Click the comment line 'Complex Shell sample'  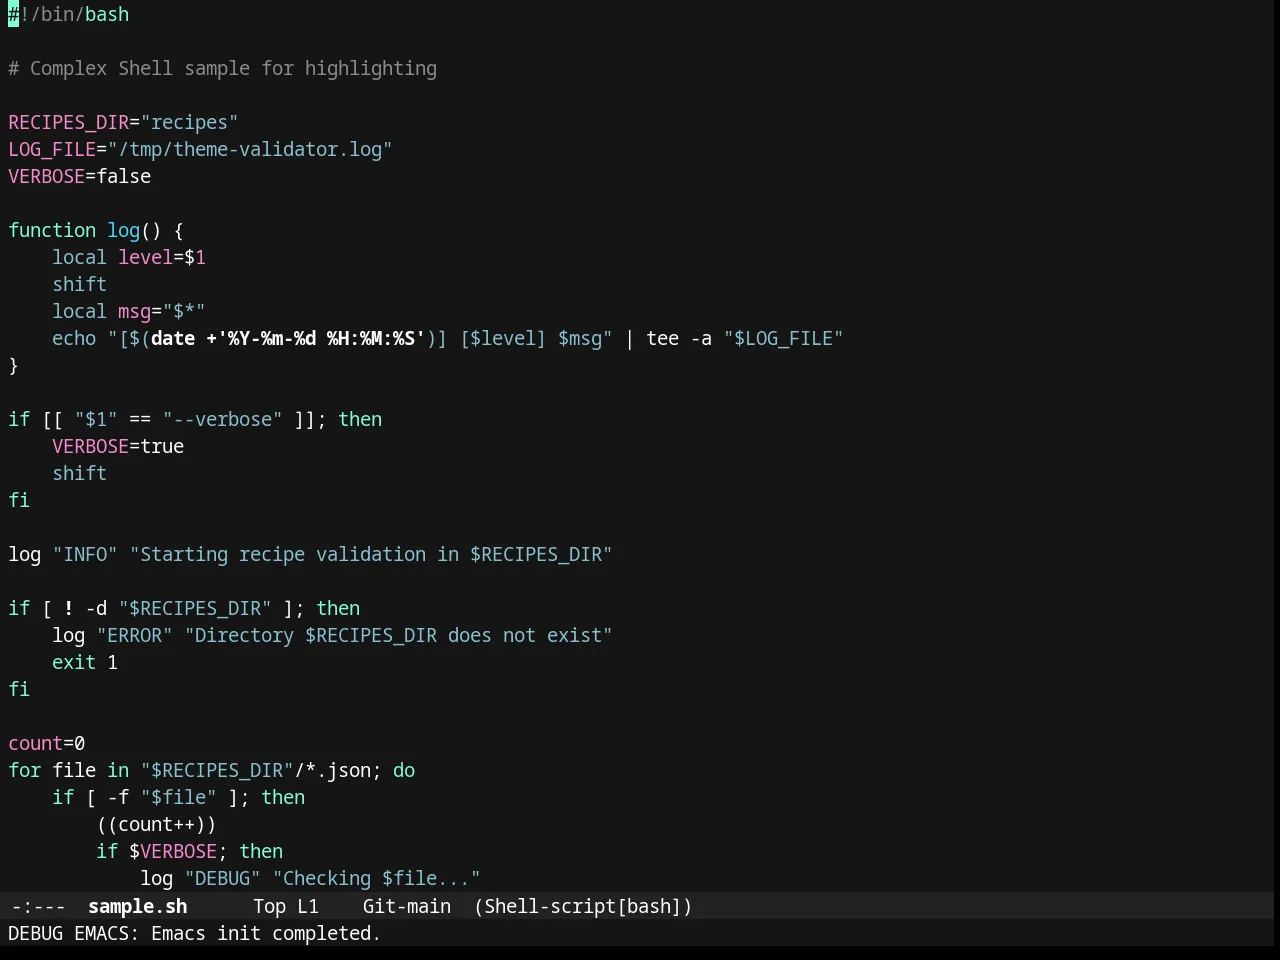[x=222, y=68]
